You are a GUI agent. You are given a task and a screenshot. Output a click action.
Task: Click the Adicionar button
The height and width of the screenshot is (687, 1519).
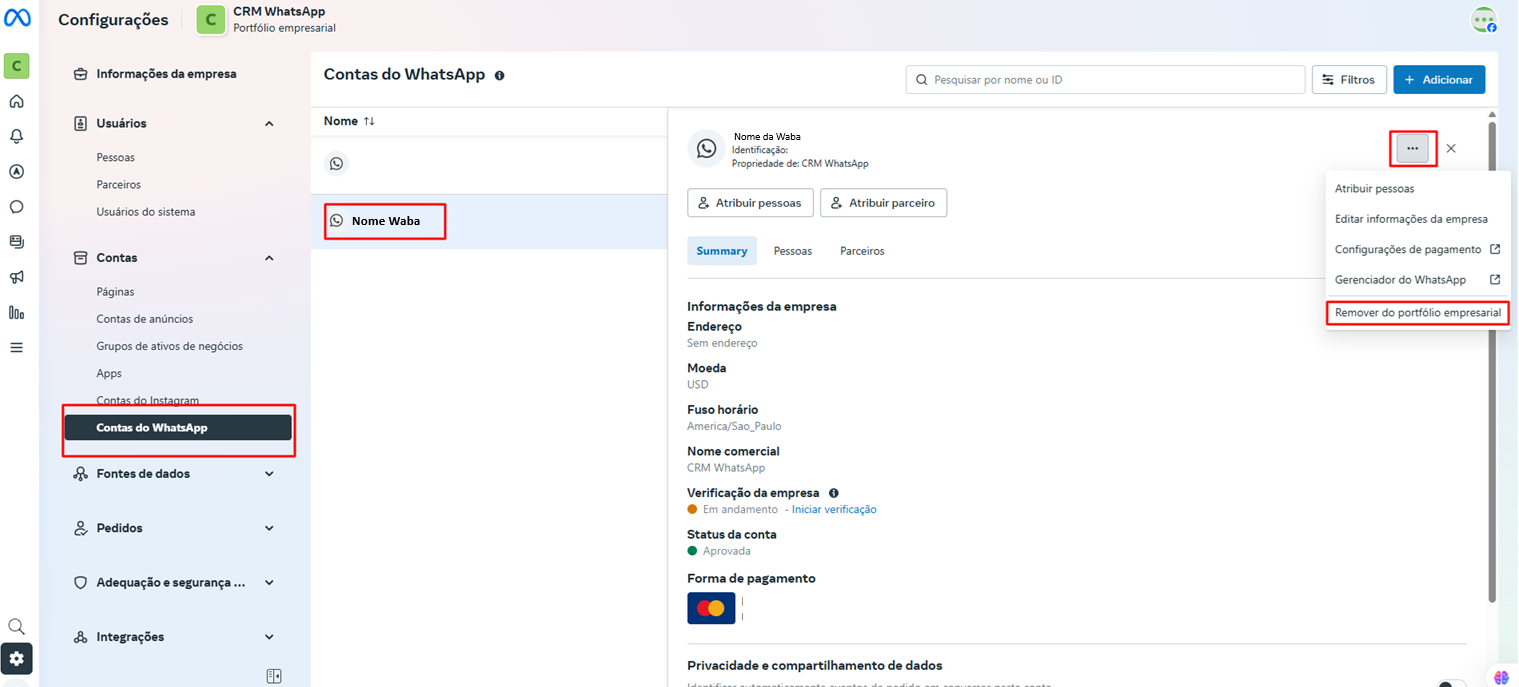coord(1438,79)
